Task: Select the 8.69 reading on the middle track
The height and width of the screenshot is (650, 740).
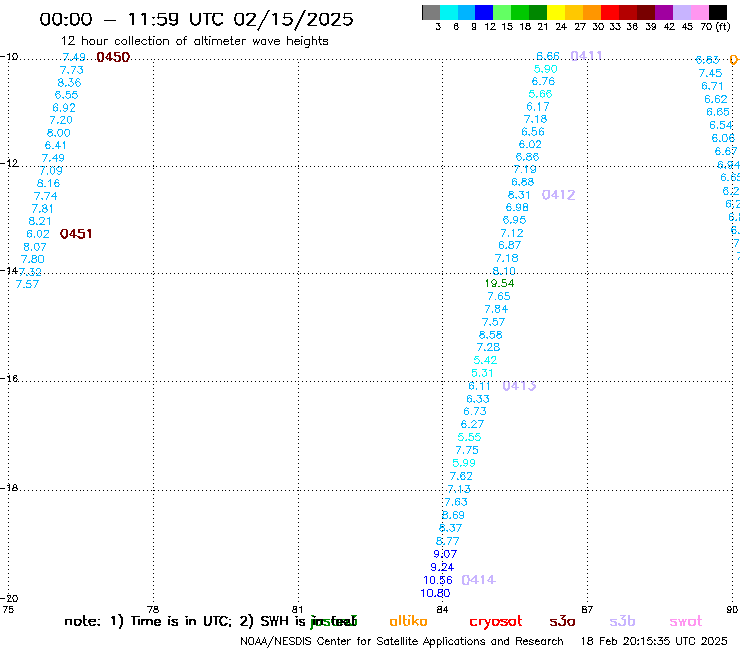Action: [453, 515]
